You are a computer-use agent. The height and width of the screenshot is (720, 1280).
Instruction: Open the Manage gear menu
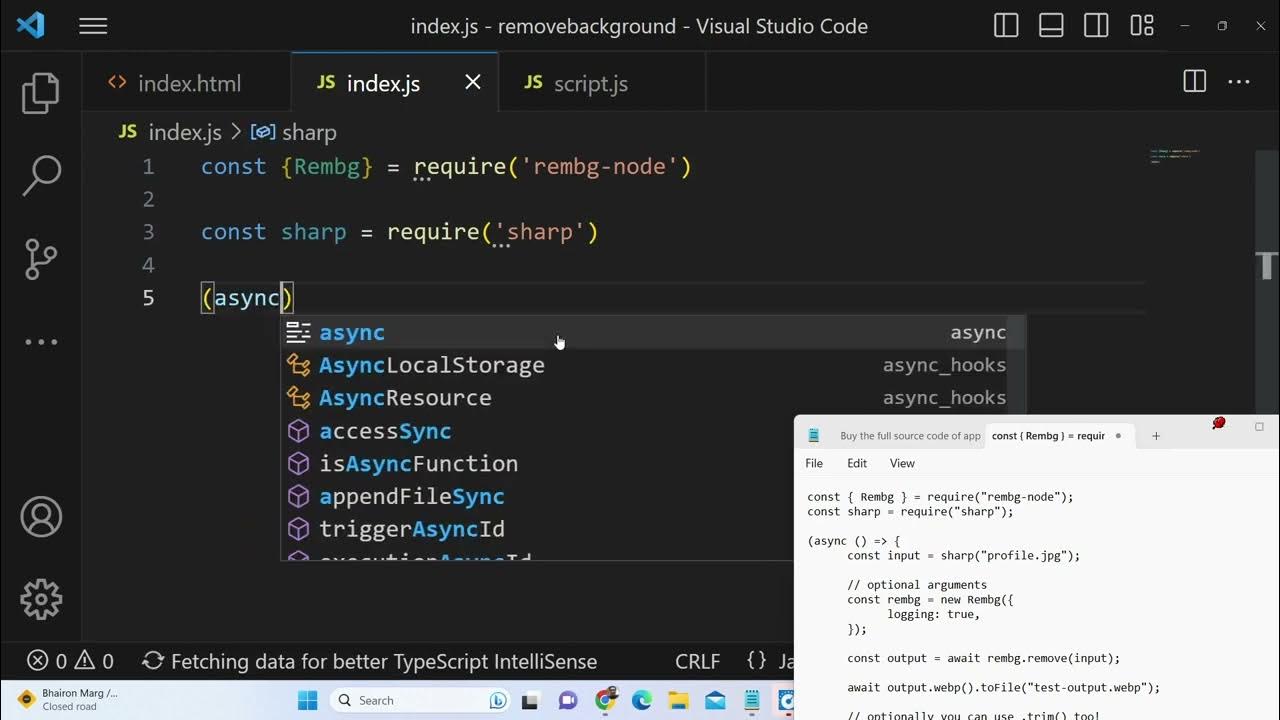[x=41, y=599]
